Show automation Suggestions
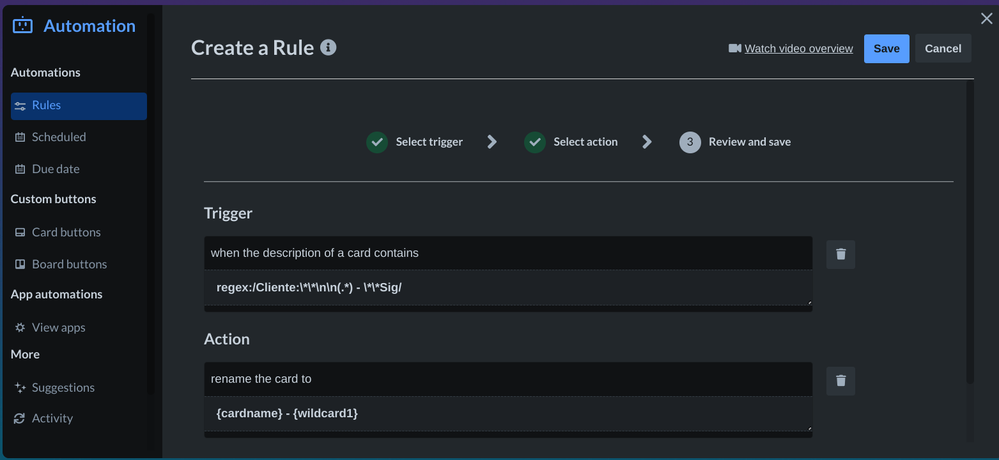This screenshot has height=460, width=999. (63, 387)
